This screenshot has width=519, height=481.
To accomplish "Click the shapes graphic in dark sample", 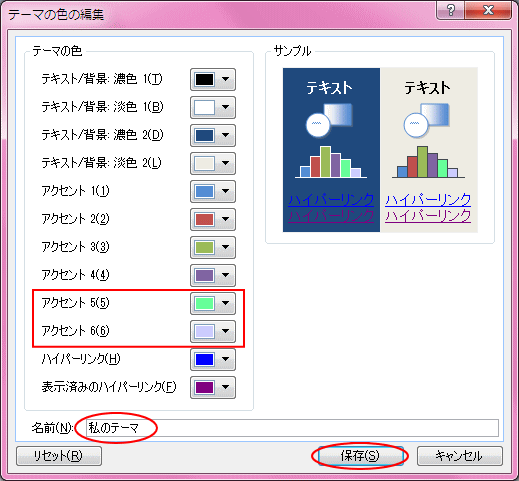I will tap(329, 120).
